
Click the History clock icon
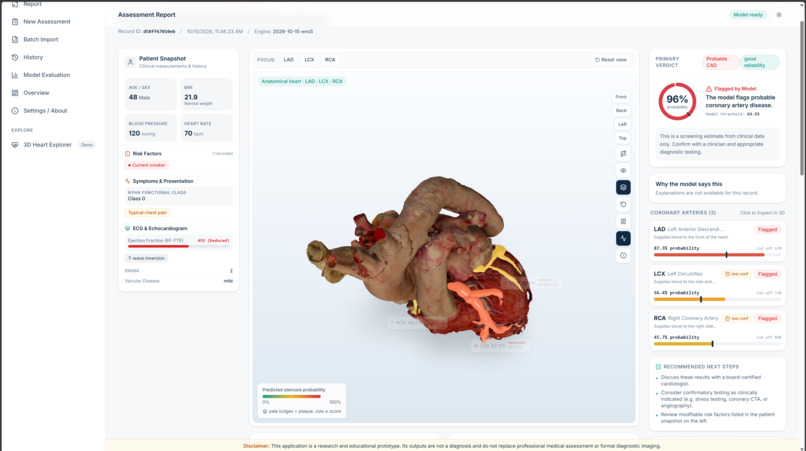[x=15, y=57]
